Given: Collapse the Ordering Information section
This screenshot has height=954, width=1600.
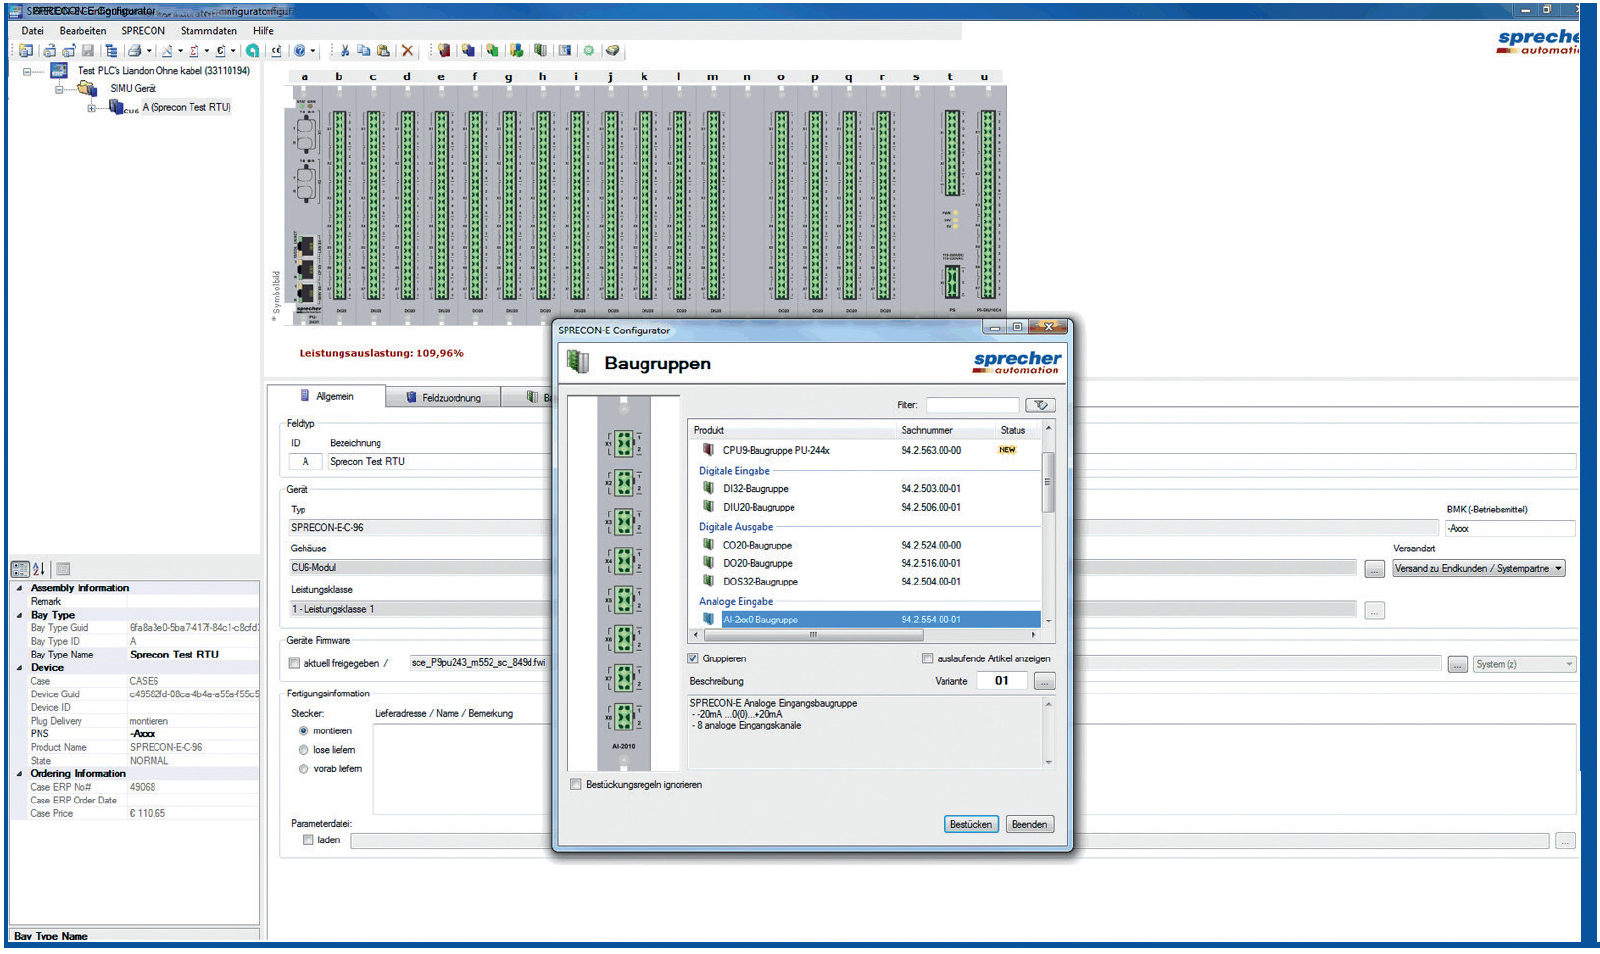Looking at the screenshot, I should click(19, 773).
